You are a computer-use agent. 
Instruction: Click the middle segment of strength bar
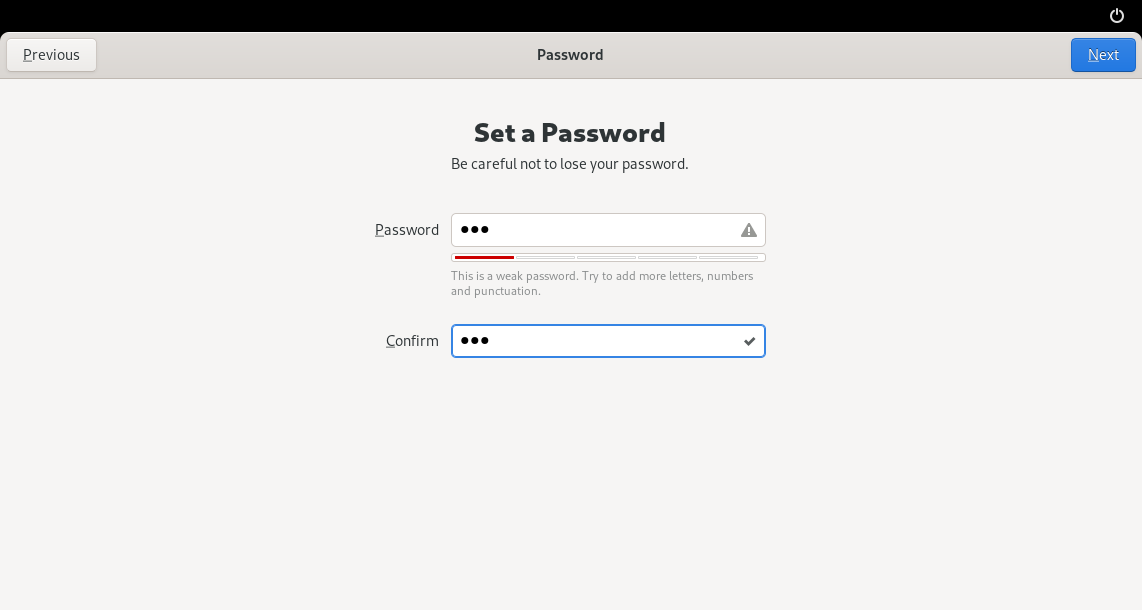pyautogui.click(x=606, y=258)
